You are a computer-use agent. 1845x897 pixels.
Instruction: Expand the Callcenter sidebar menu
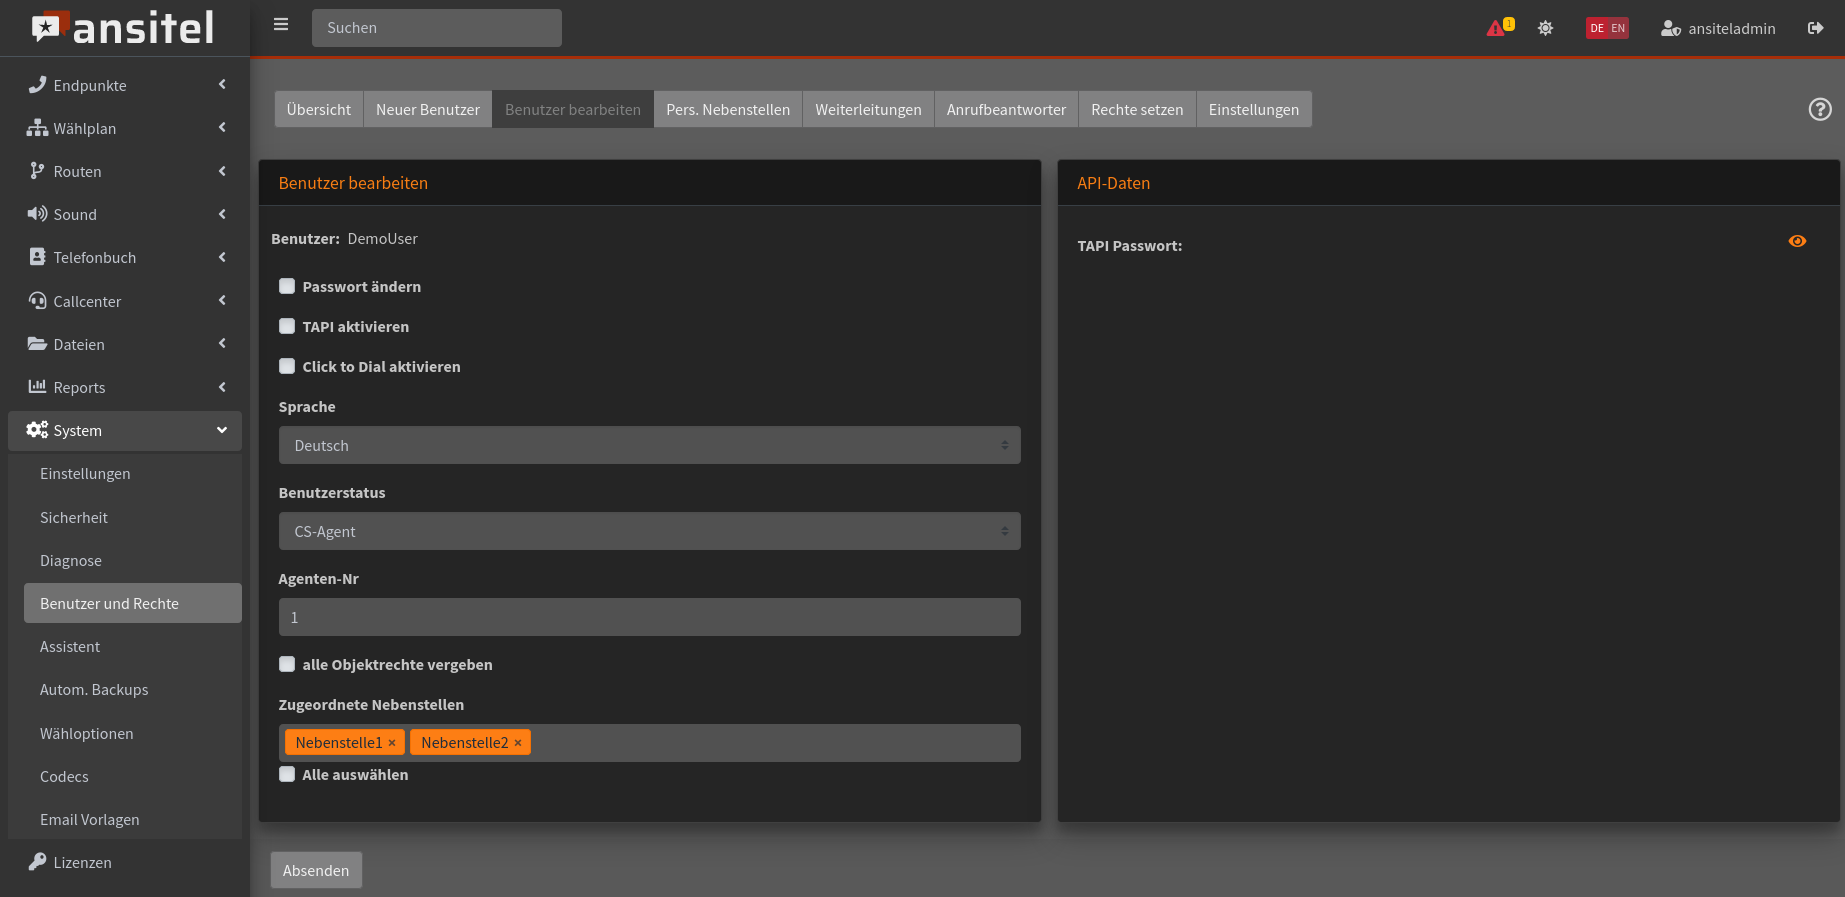pyautogui.click(x=125, y=301)
